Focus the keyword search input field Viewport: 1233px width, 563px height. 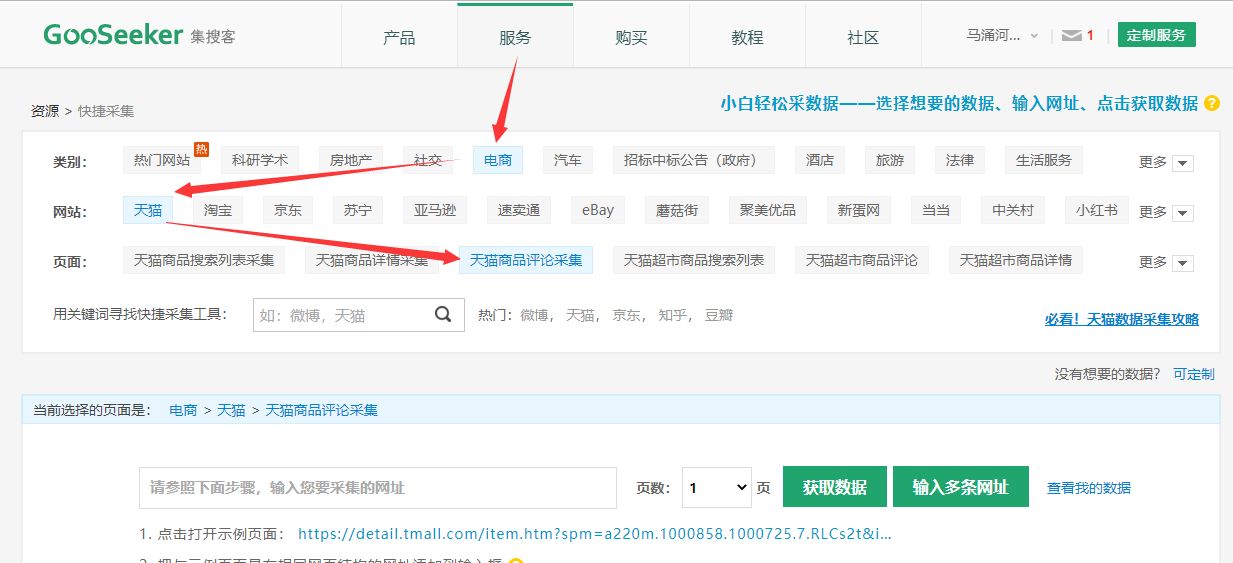[x=343, y=315]
